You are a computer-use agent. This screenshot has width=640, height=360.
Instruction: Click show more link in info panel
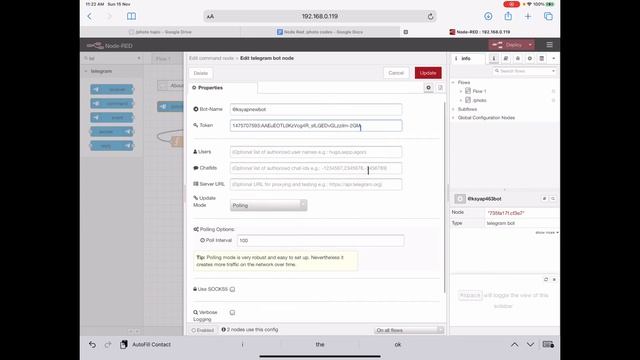547,233
